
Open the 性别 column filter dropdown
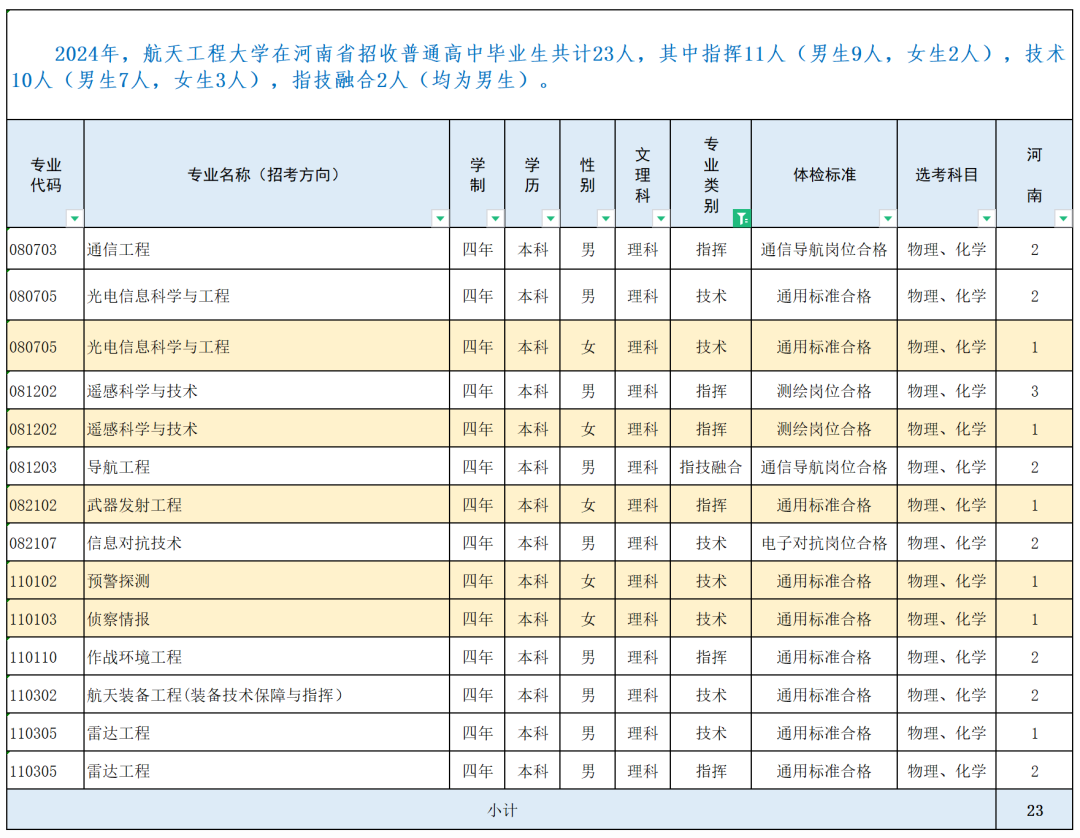coord(605,218)
